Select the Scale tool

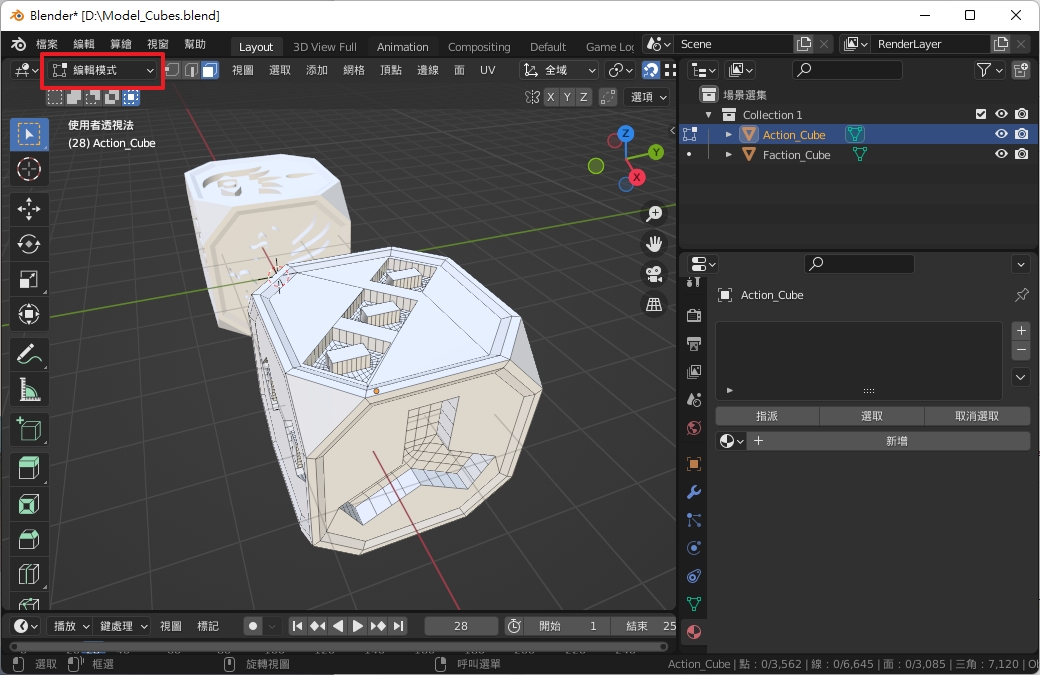pyautogui.click(x=29, y=280)
